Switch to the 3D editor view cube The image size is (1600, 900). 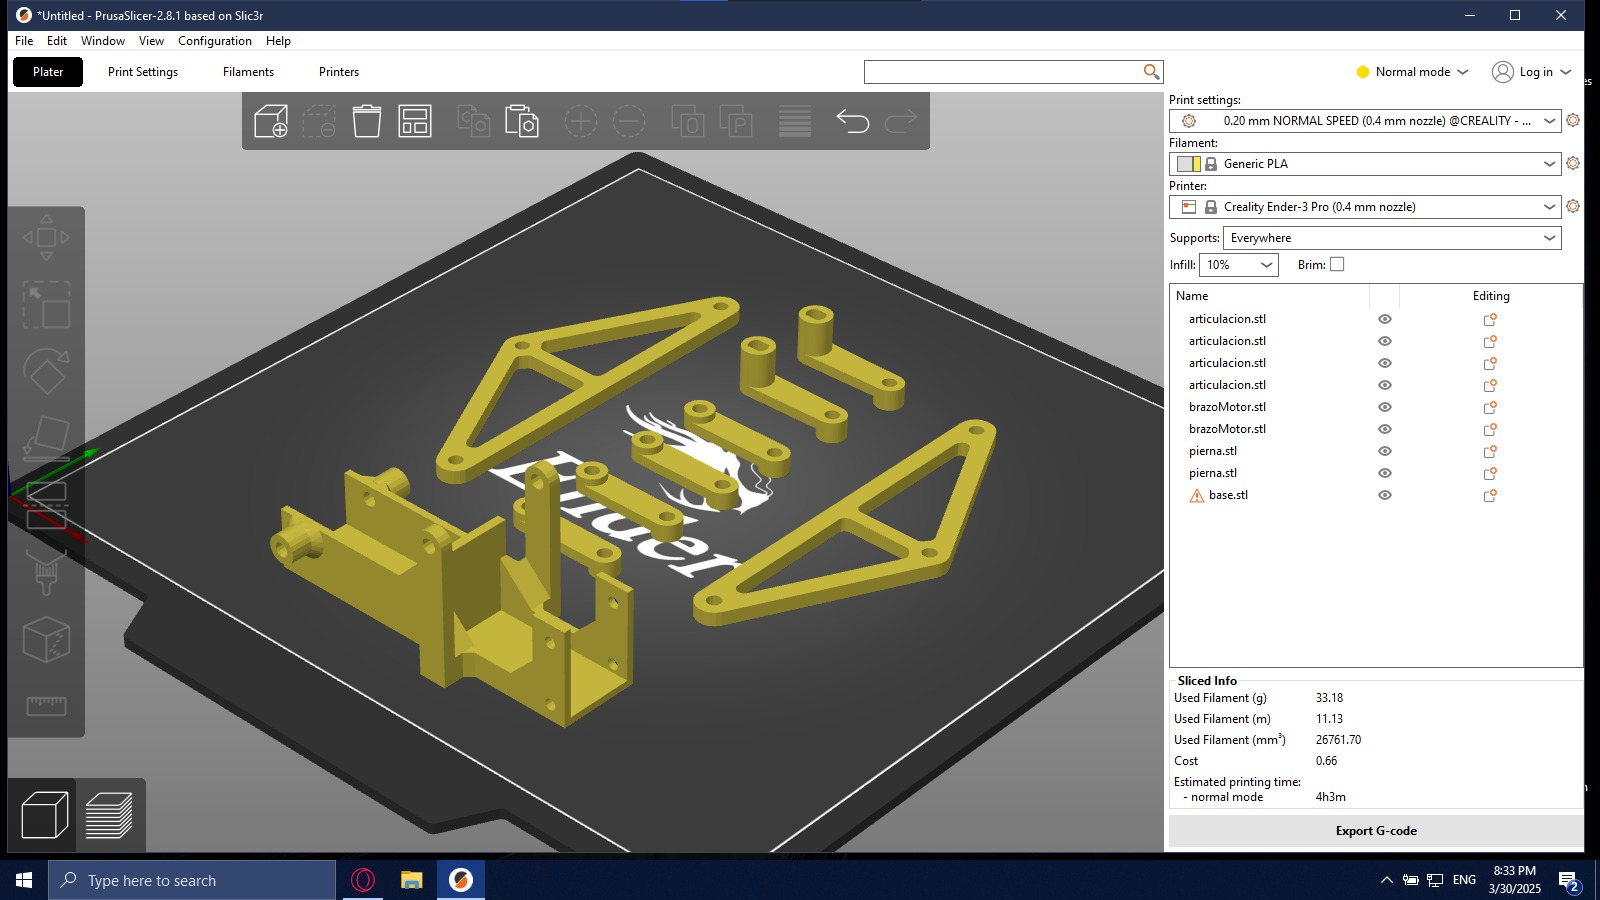[44, 815]
